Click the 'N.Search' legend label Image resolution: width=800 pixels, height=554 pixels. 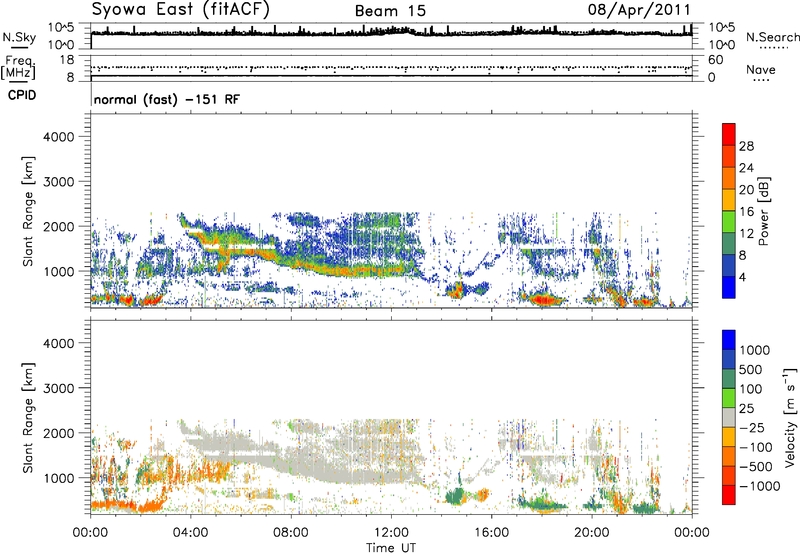click(x=772, y=37)
